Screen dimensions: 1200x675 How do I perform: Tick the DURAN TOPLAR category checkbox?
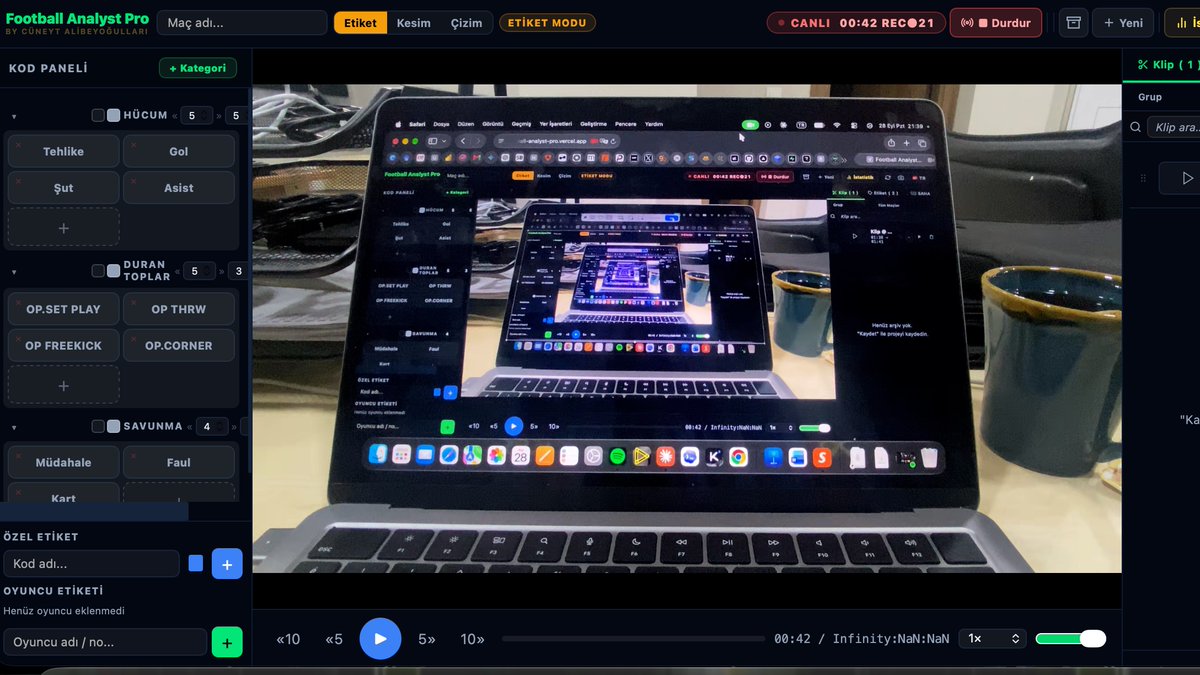98,271
